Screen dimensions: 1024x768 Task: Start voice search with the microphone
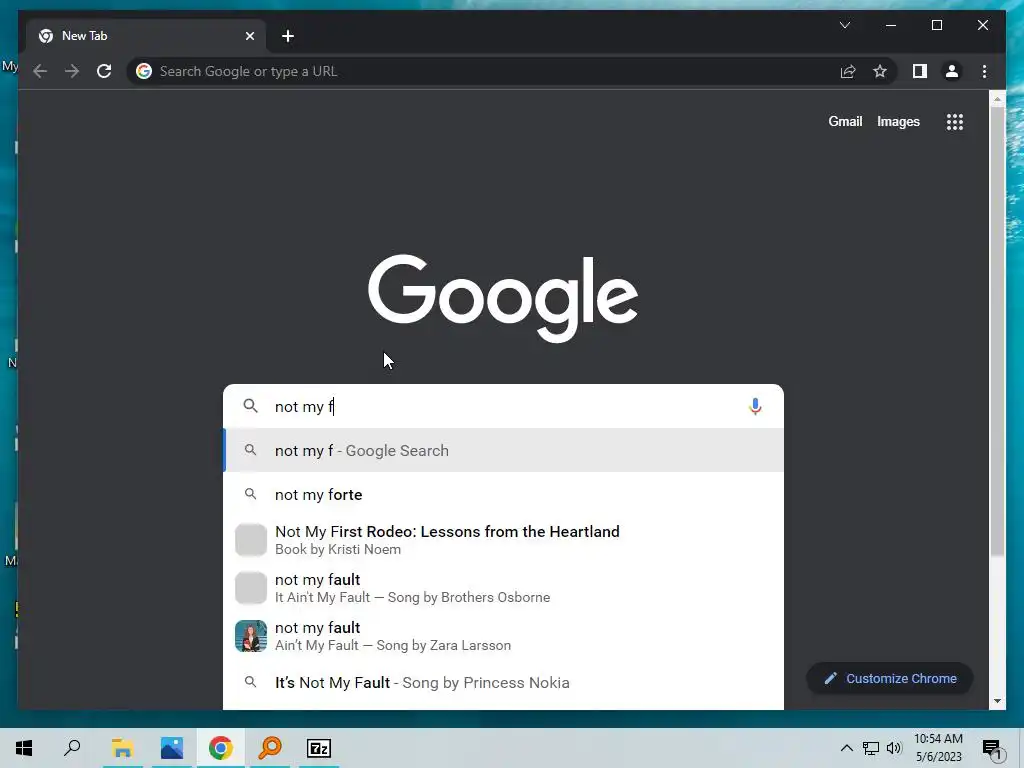point(755,406)
